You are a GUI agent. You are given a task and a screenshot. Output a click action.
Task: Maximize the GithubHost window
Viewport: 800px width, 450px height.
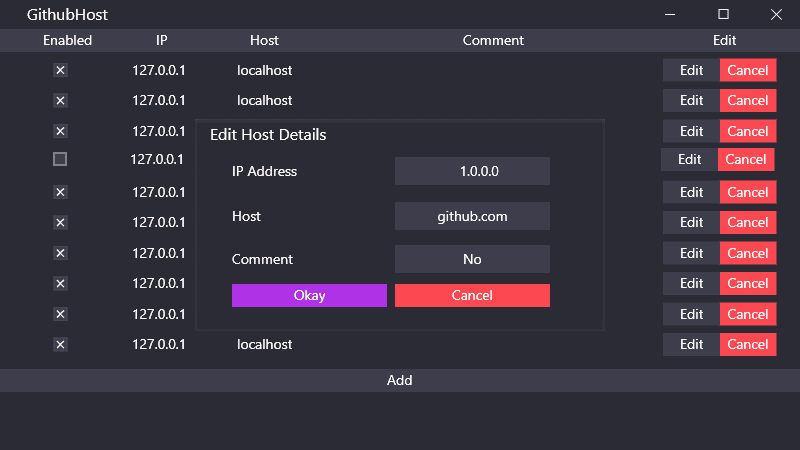723,14
